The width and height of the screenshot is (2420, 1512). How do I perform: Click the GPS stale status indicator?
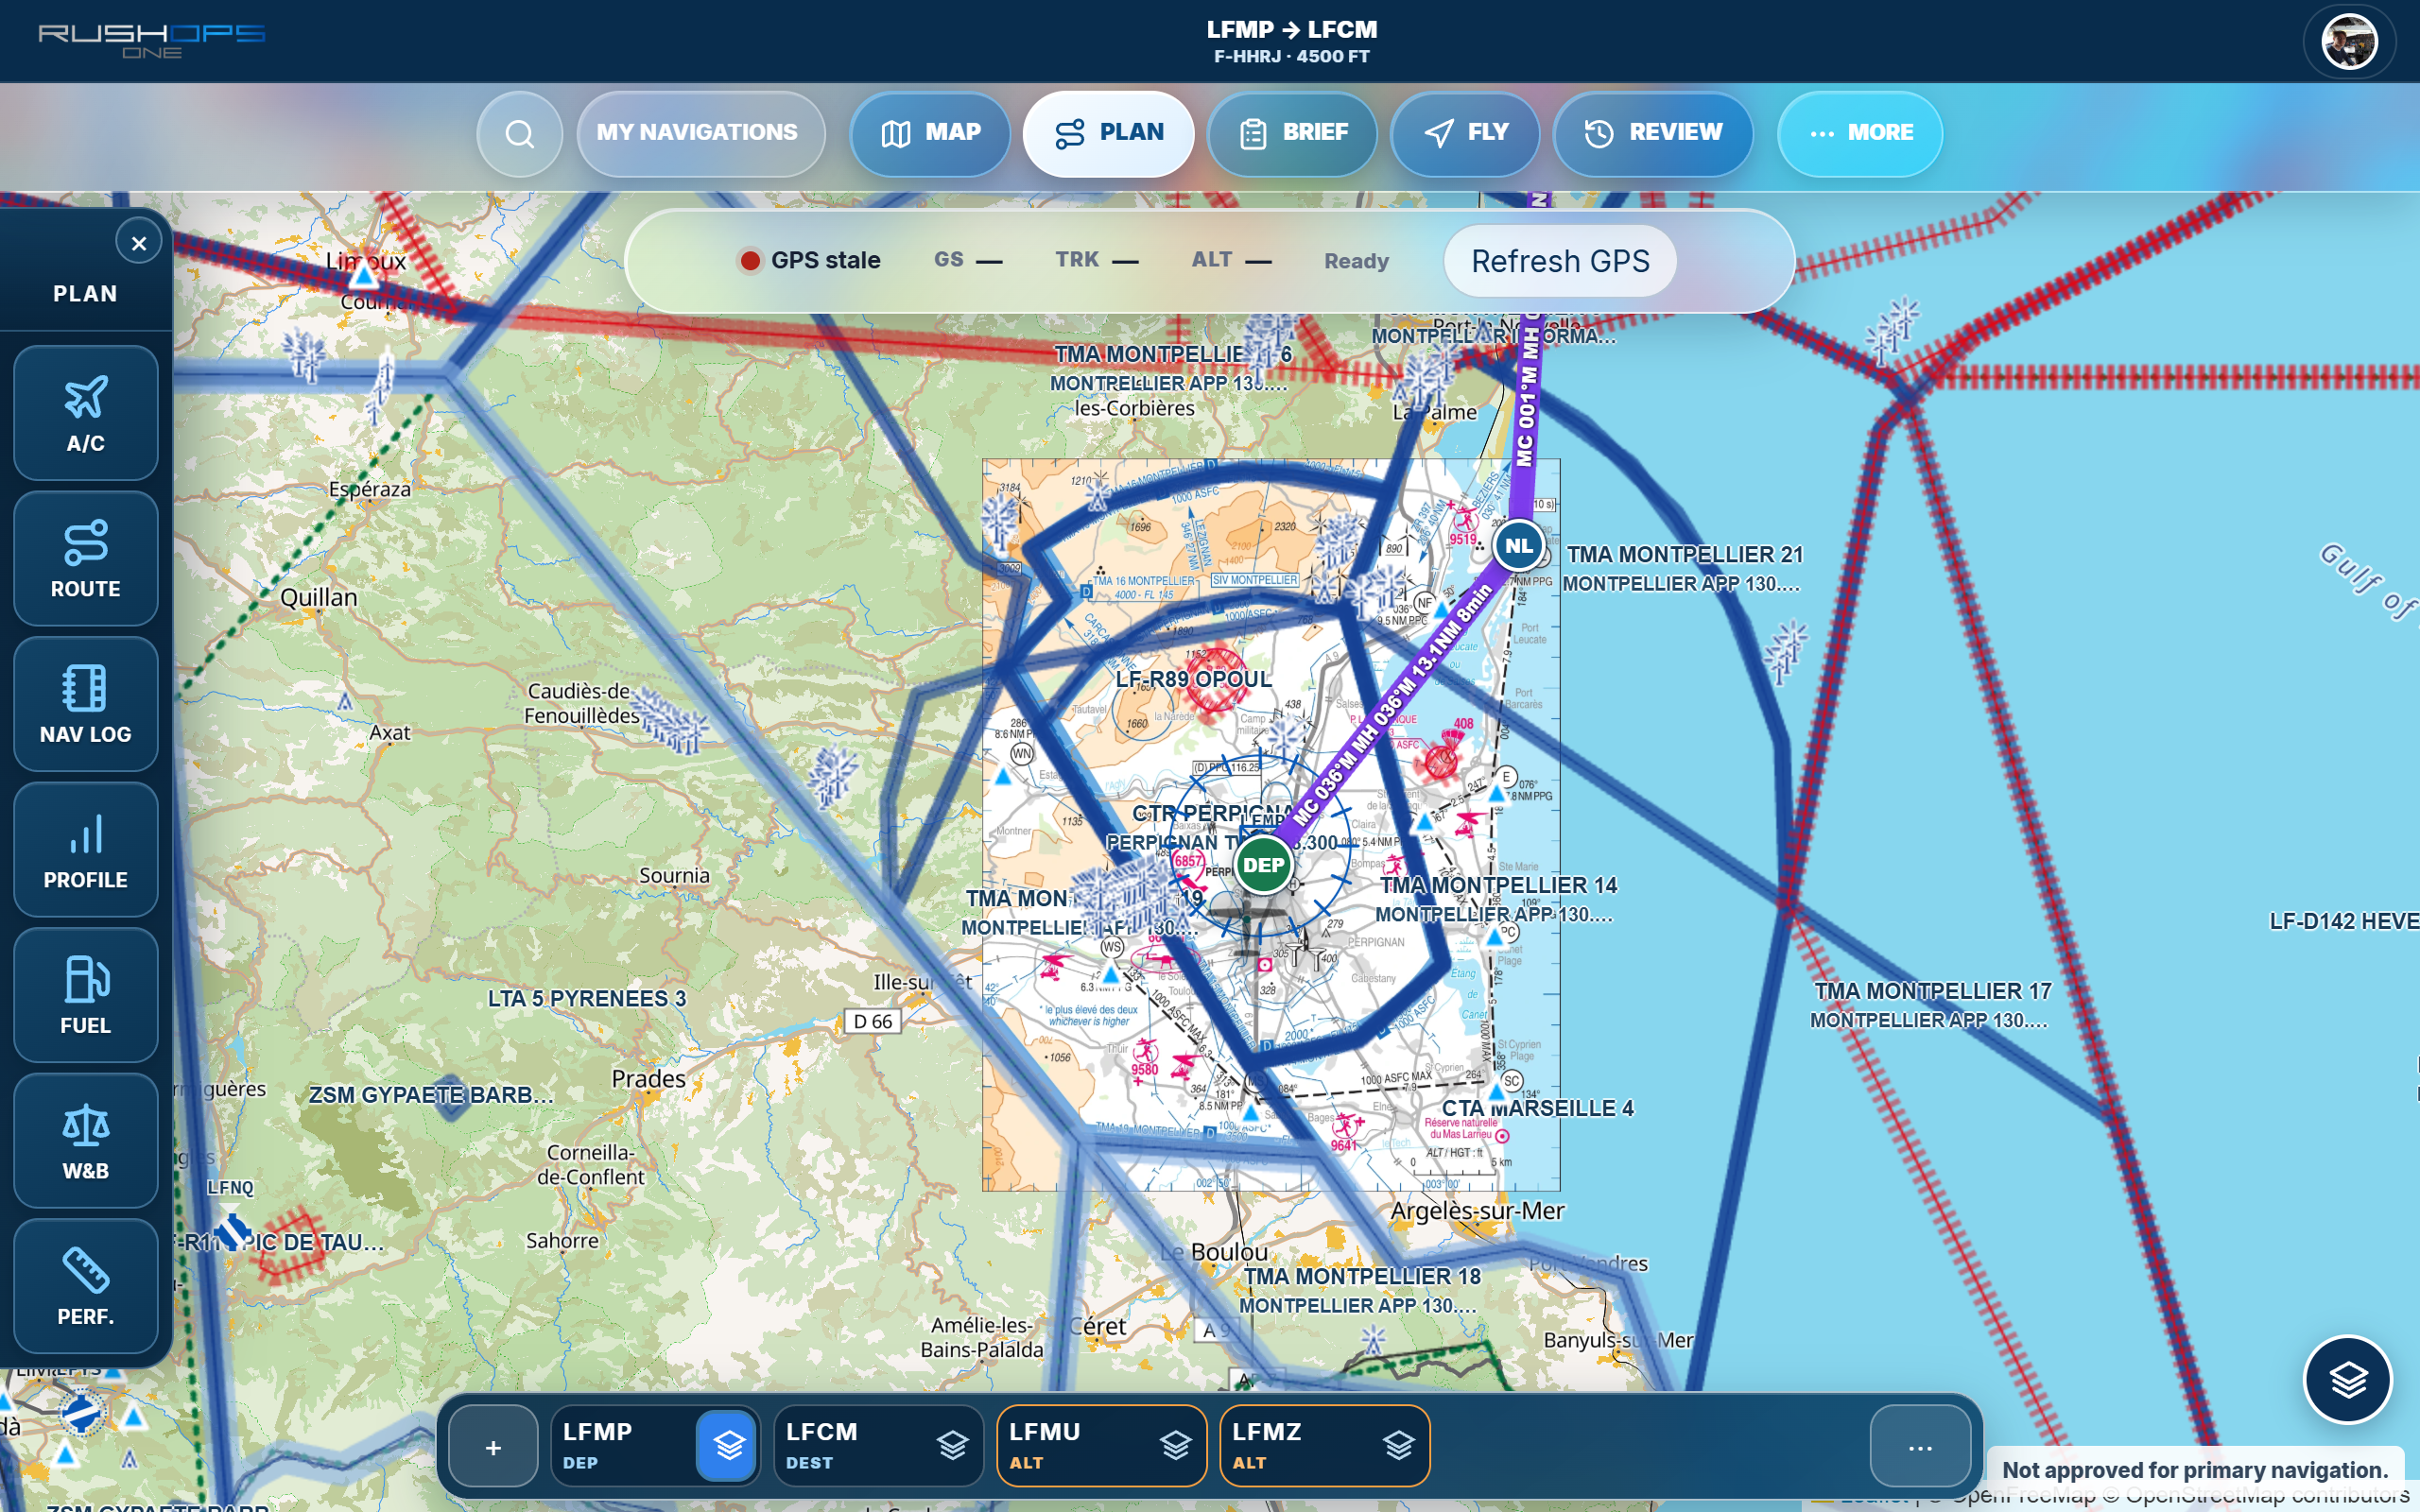click(x=810, y=260)
